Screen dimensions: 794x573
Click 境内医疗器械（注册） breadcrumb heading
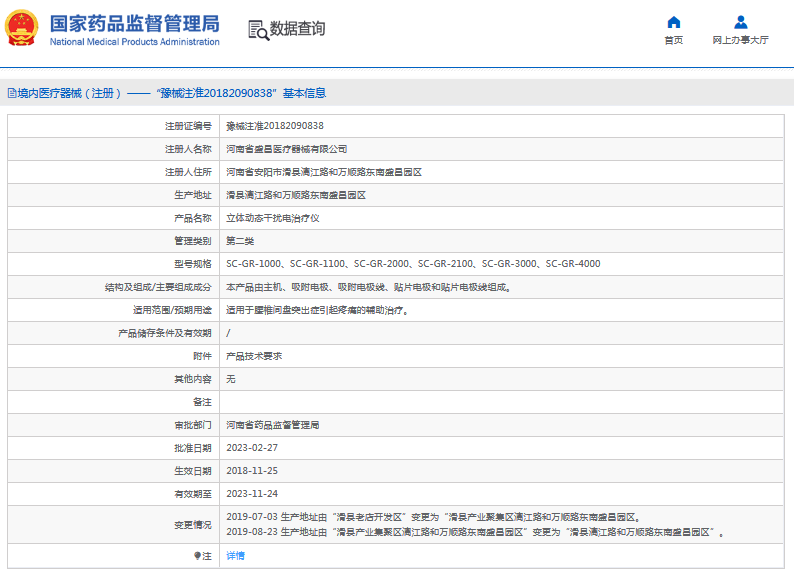coord(69,93)
